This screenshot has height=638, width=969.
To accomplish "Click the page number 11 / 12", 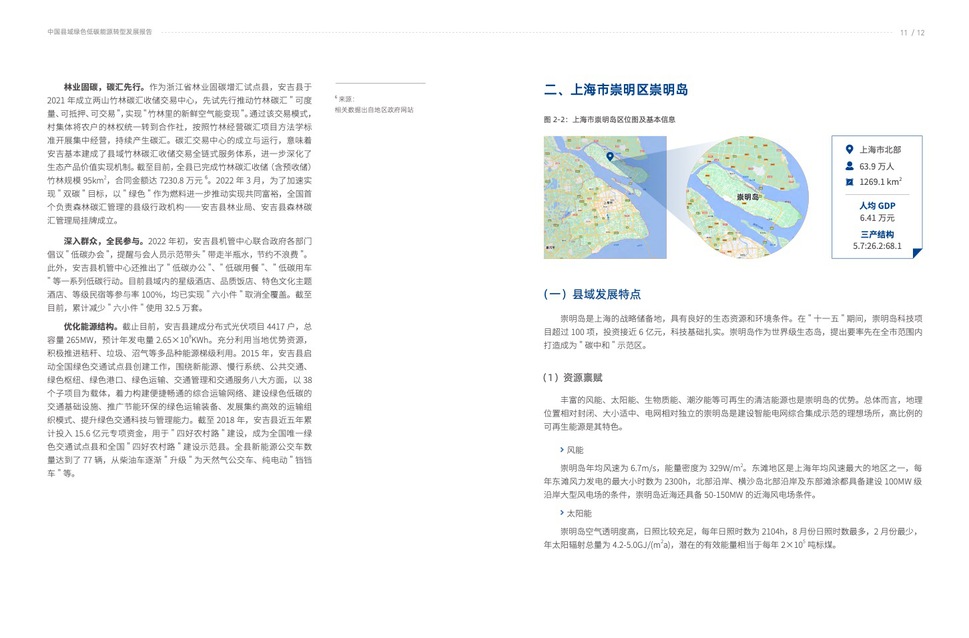I will click(x=912, y=32).
